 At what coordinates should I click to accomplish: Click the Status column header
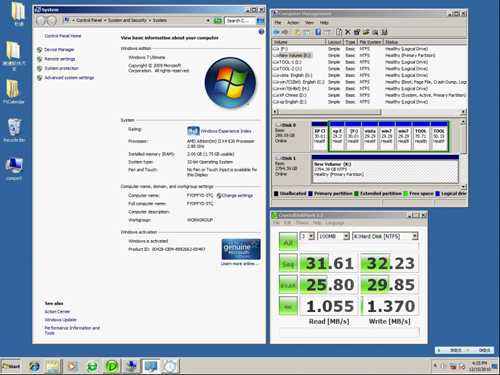[425, 42]
